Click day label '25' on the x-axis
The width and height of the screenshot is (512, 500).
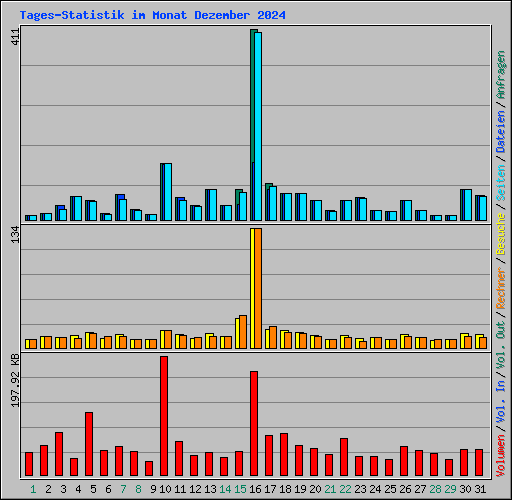point(390,489)
